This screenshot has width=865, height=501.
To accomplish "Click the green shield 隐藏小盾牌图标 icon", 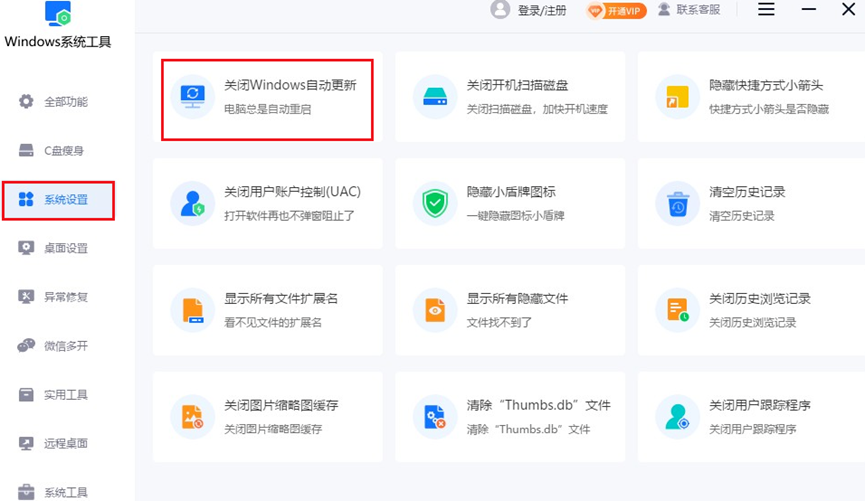I will pos(435,203).
